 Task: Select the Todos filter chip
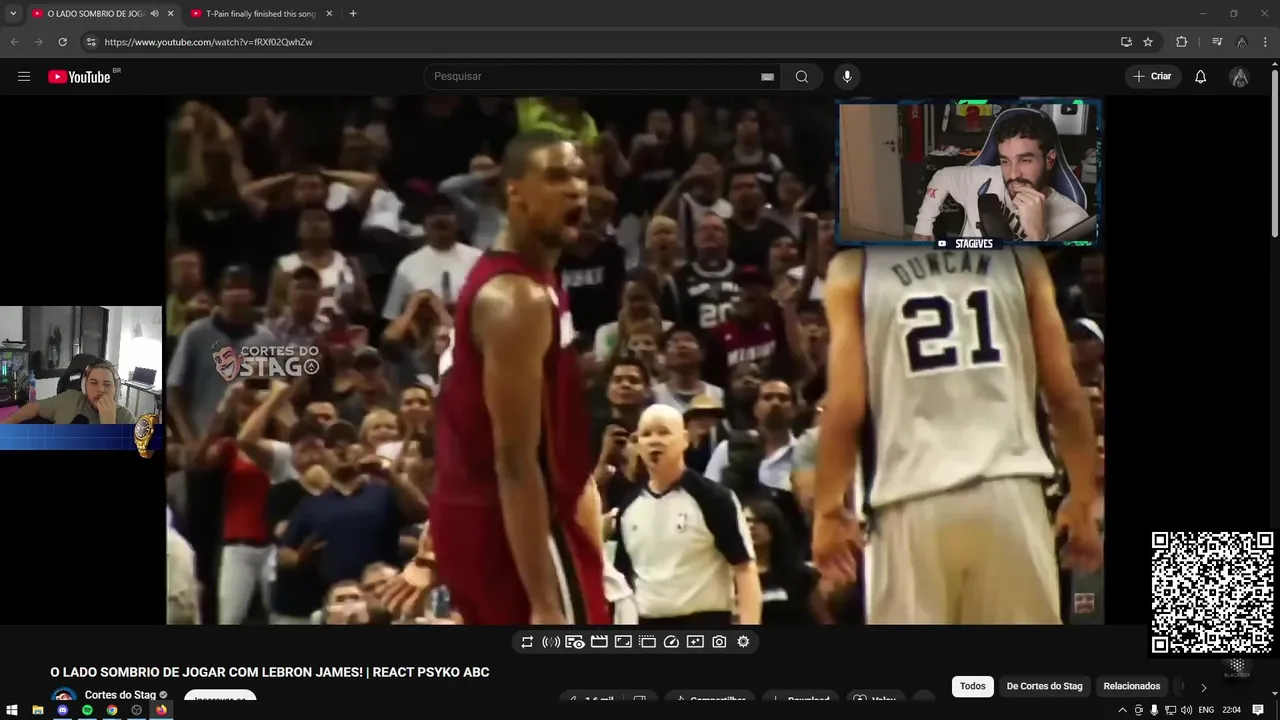(973, 686)
